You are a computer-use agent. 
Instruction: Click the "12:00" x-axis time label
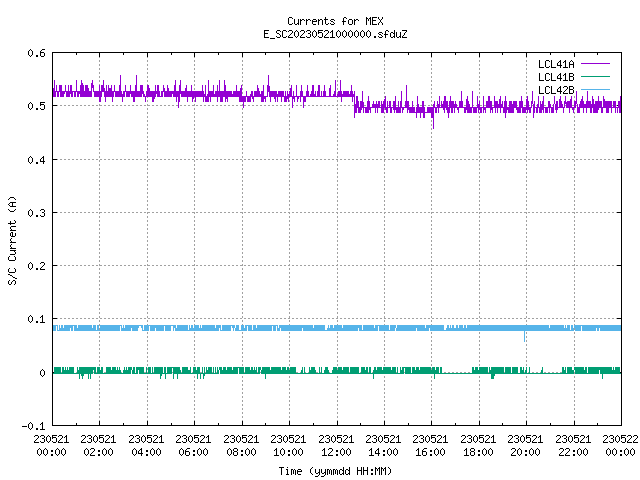tap(336, 452)
